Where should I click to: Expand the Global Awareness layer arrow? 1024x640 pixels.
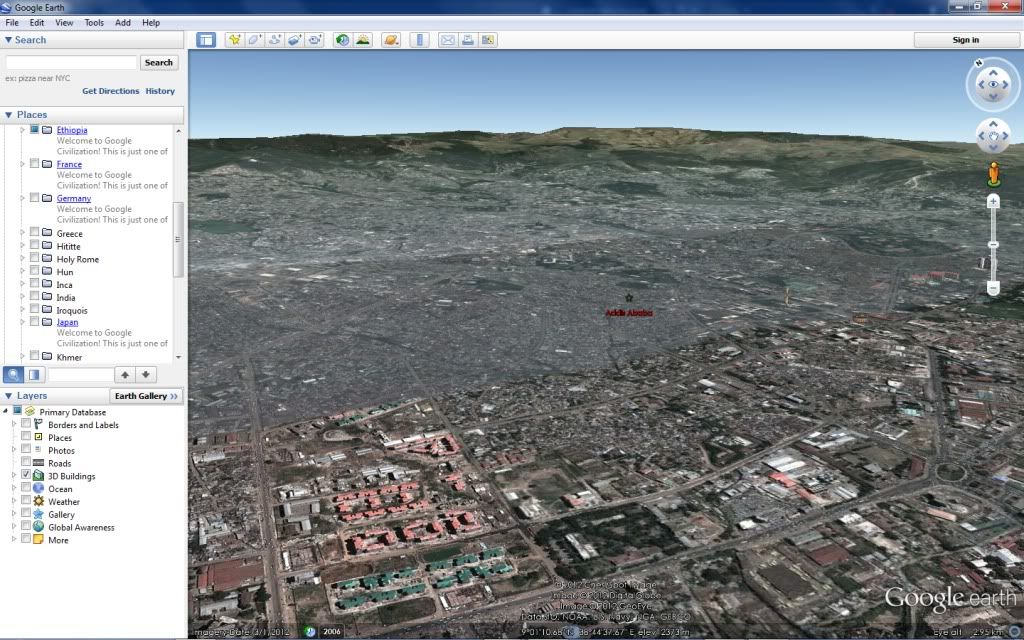point(14,526)
